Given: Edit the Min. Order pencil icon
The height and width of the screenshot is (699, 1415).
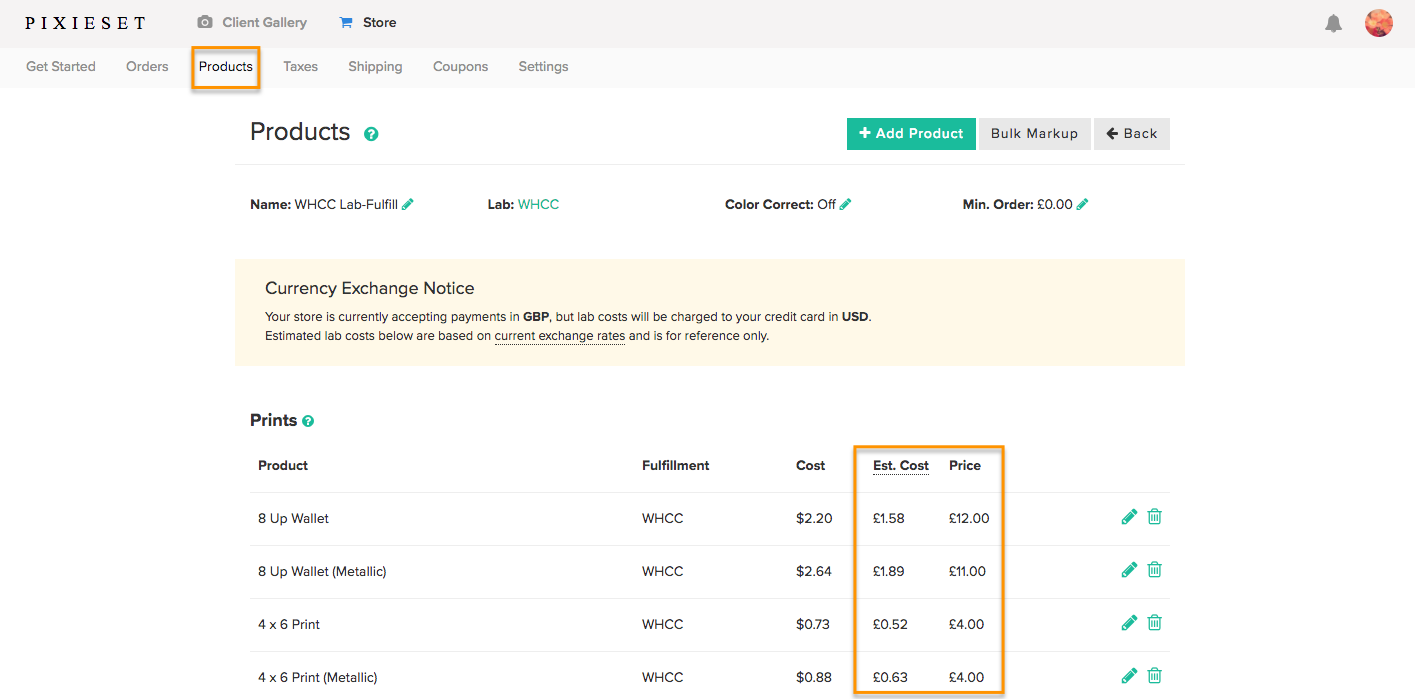Looking at the screenshot, I should pos(1083,204).
